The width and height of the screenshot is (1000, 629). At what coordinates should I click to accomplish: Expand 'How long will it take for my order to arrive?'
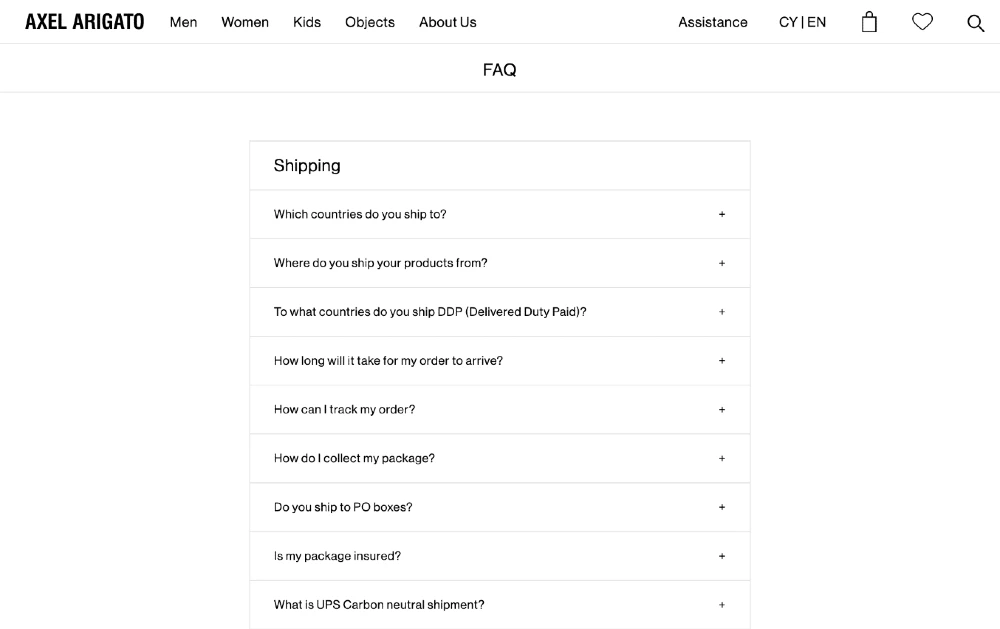(388, 361)
